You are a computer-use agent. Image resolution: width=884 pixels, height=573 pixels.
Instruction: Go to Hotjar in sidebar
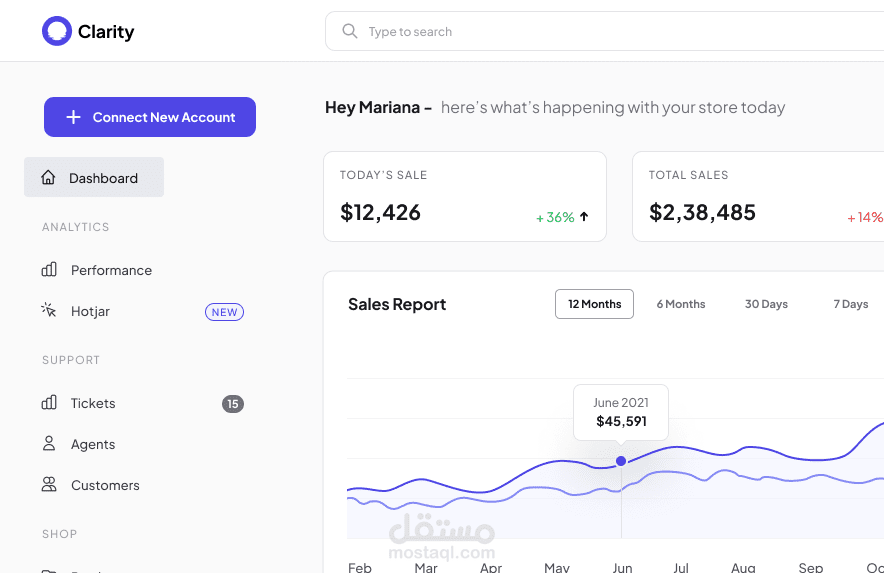point(90,311)
